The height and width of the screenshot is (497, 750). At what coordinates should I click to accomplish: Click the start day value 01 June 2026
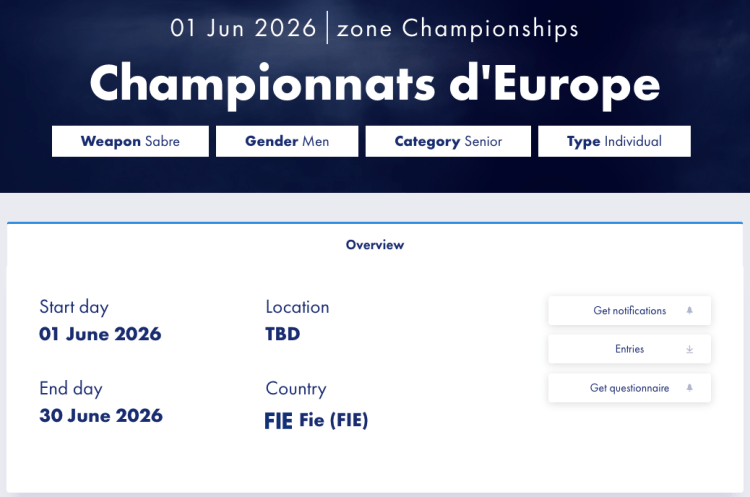point(100,334)
